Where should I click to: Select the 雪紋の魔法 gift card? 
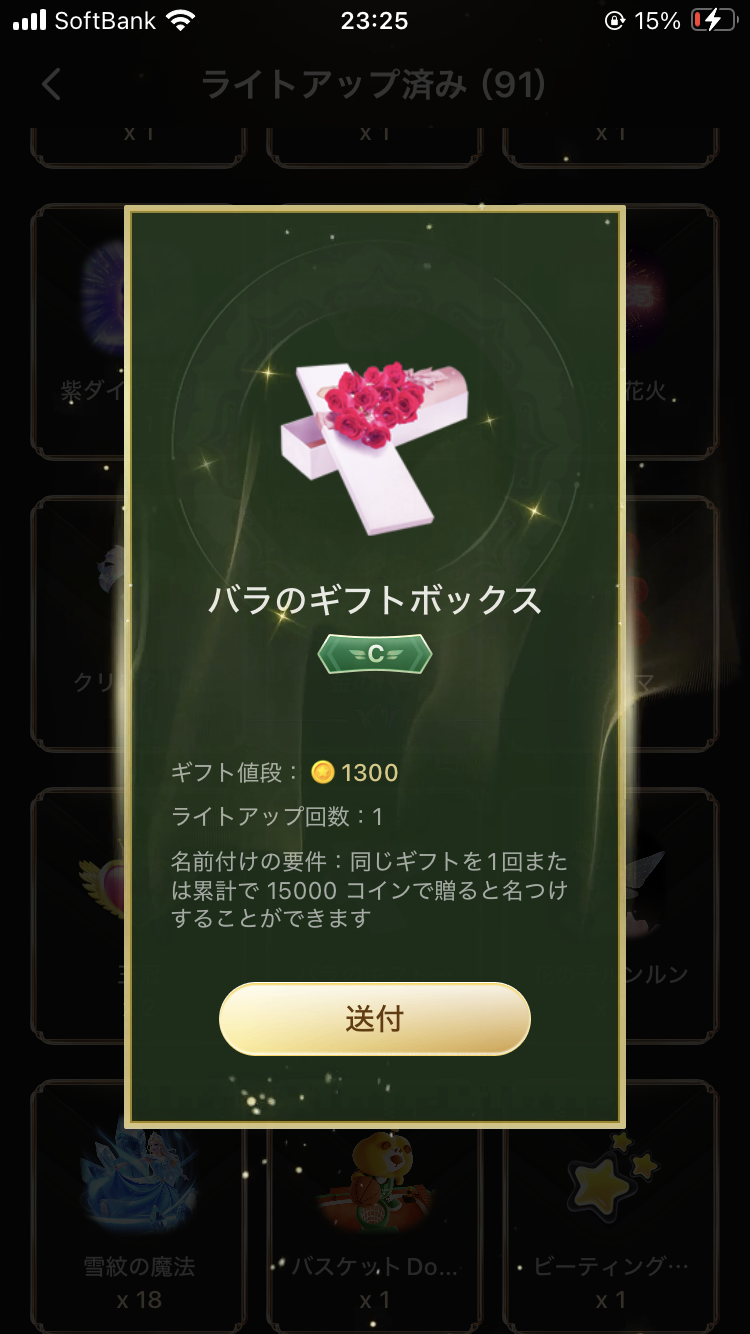(138, 1207)
